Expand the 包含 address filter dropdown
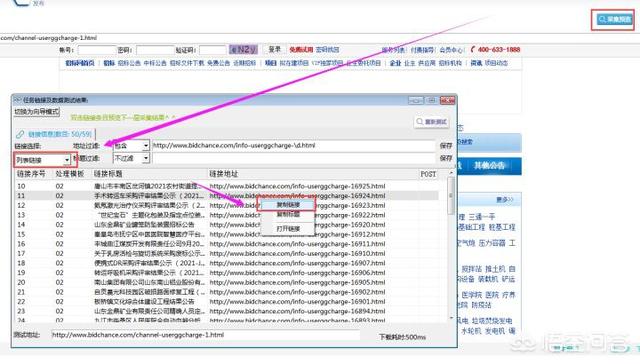Viewport: 640px width, 364px height. [131, 146]
